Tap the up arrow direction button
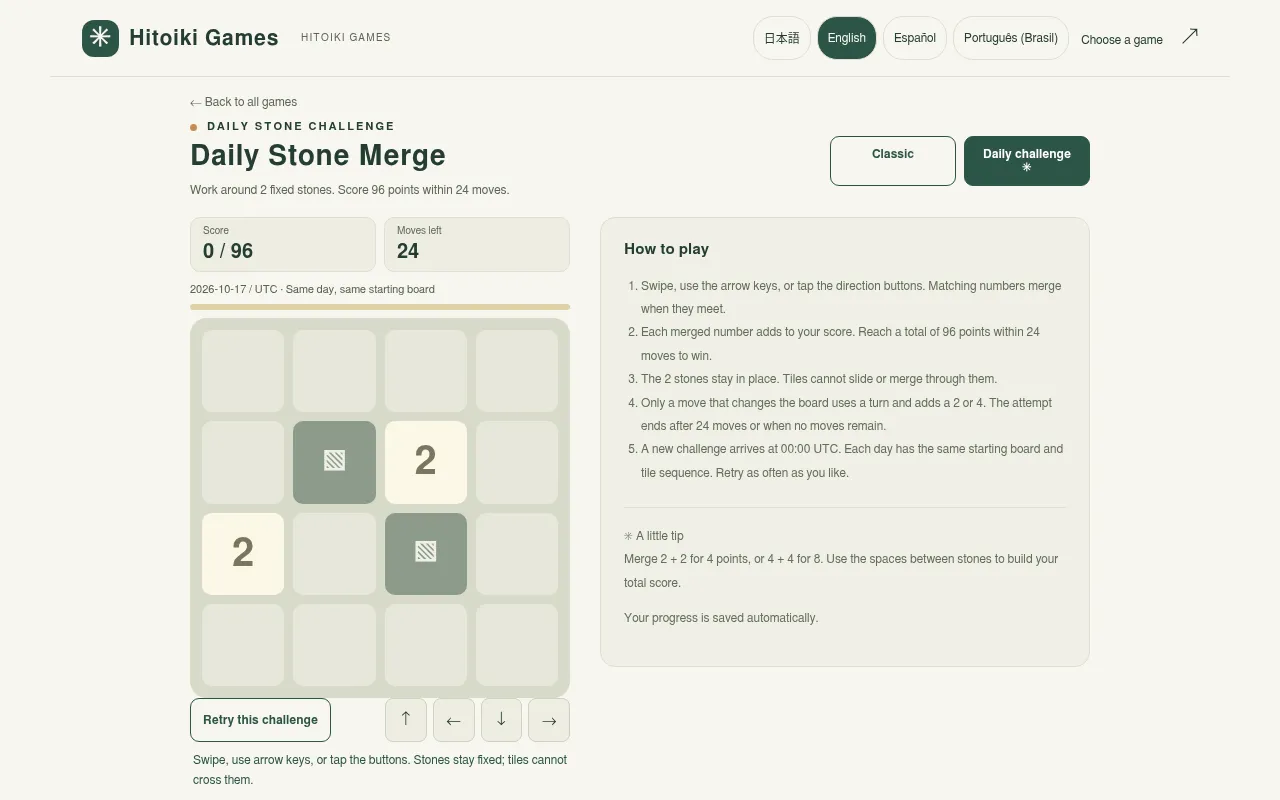1280x800 pixels. 406,720
